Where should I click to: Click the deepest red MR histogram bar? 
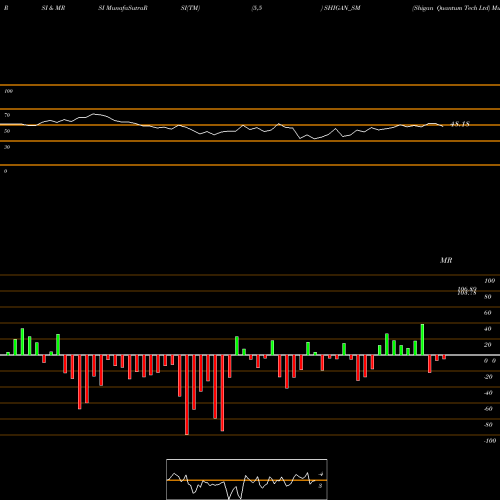[x=187, y=395]
